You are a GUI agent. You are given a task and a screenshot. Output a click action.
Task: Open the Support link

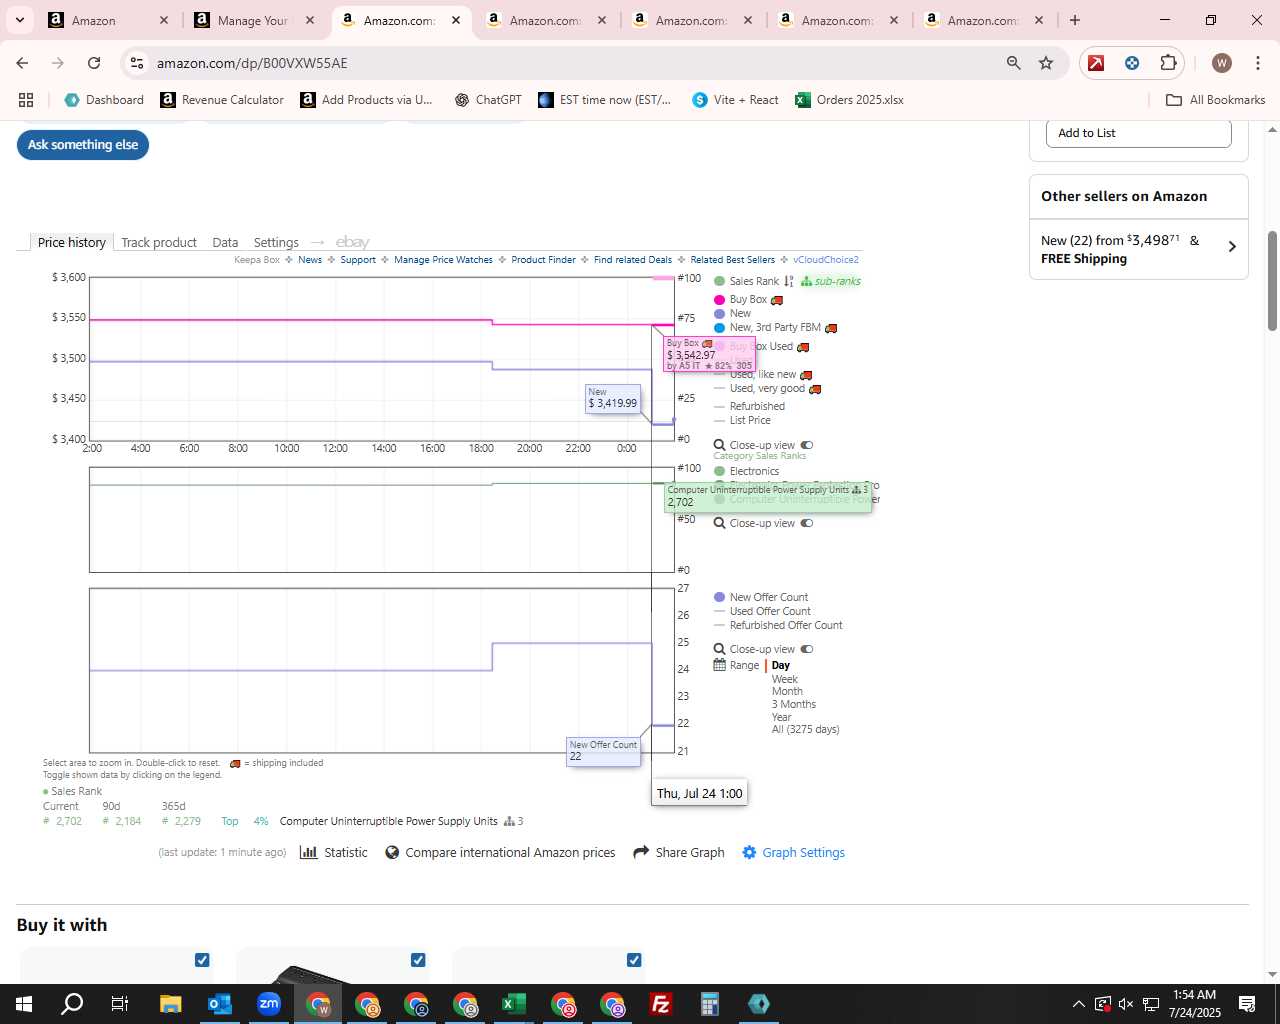pos(358,260)
